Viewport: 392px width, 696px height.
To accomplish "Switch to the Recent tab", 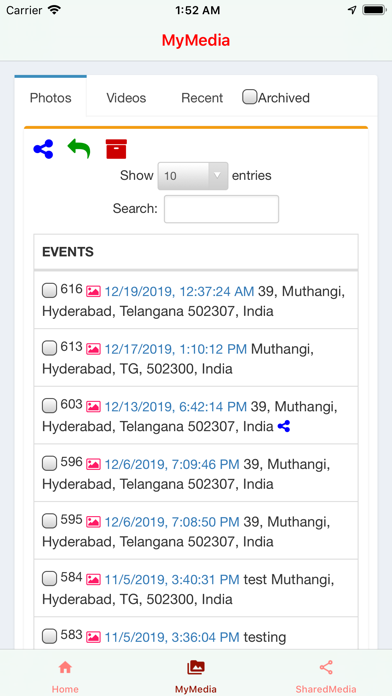I will [x=202, y=98].
